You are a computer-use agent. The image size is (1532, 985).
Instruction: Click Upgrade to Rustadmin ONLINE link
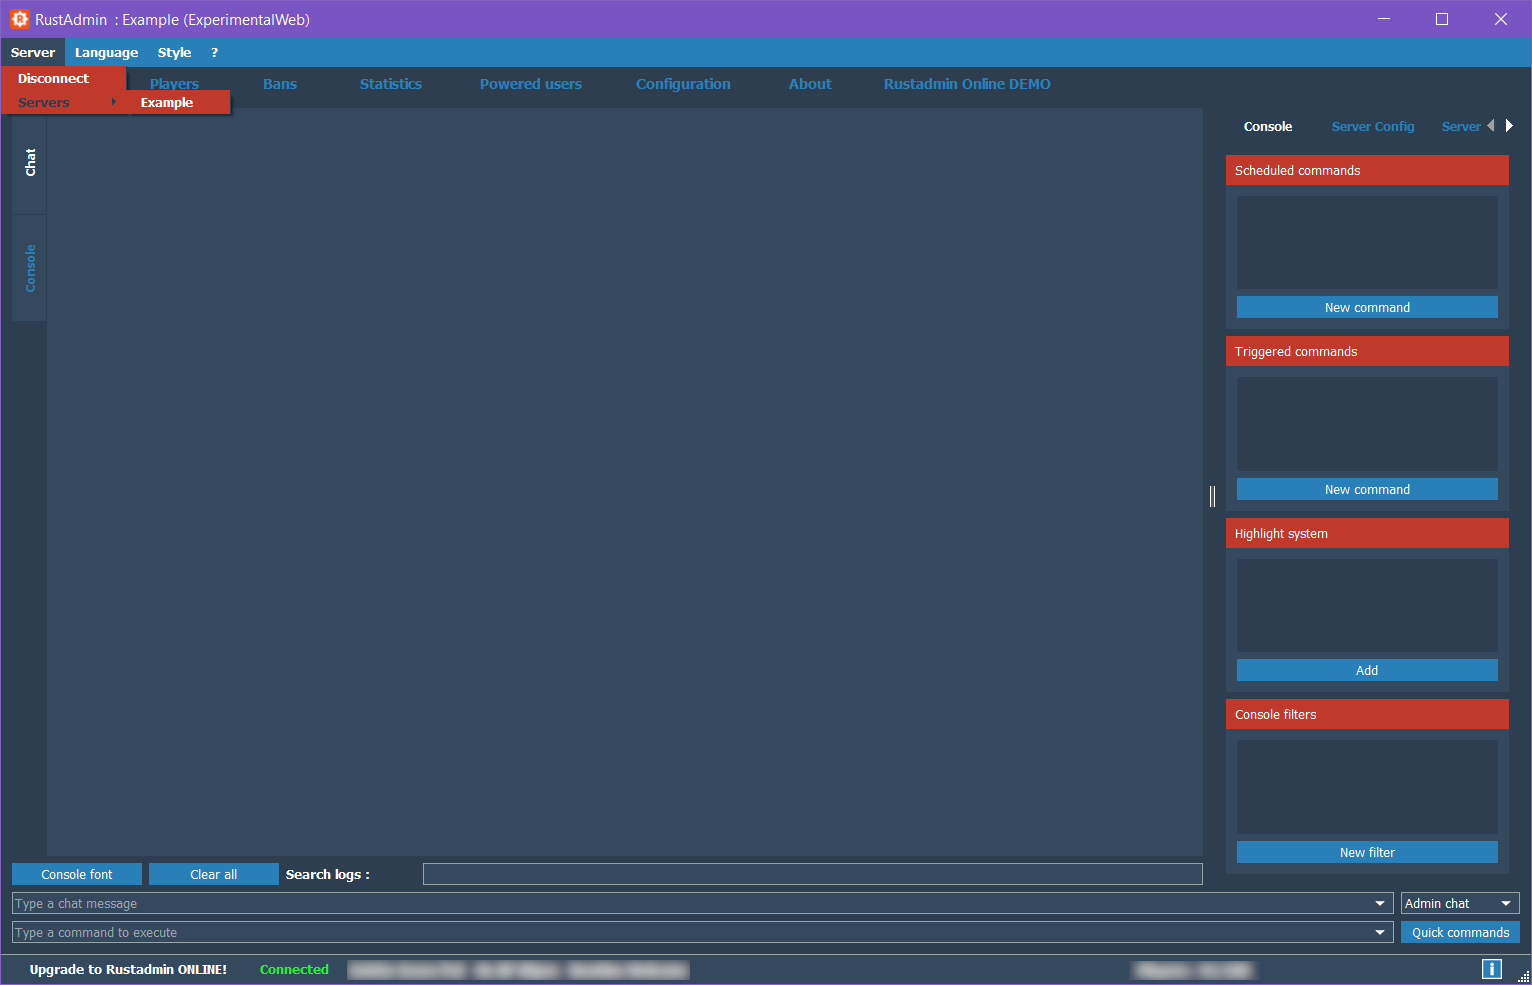tap(128, 970)
